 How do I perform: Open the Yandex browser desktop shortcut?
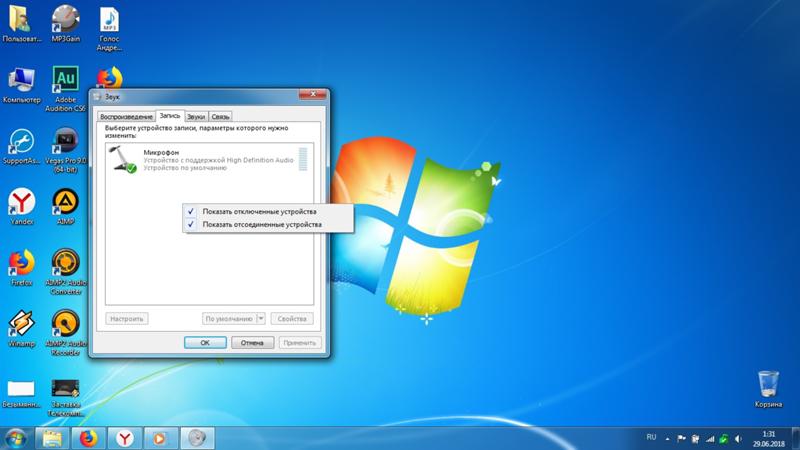(21, 207)
